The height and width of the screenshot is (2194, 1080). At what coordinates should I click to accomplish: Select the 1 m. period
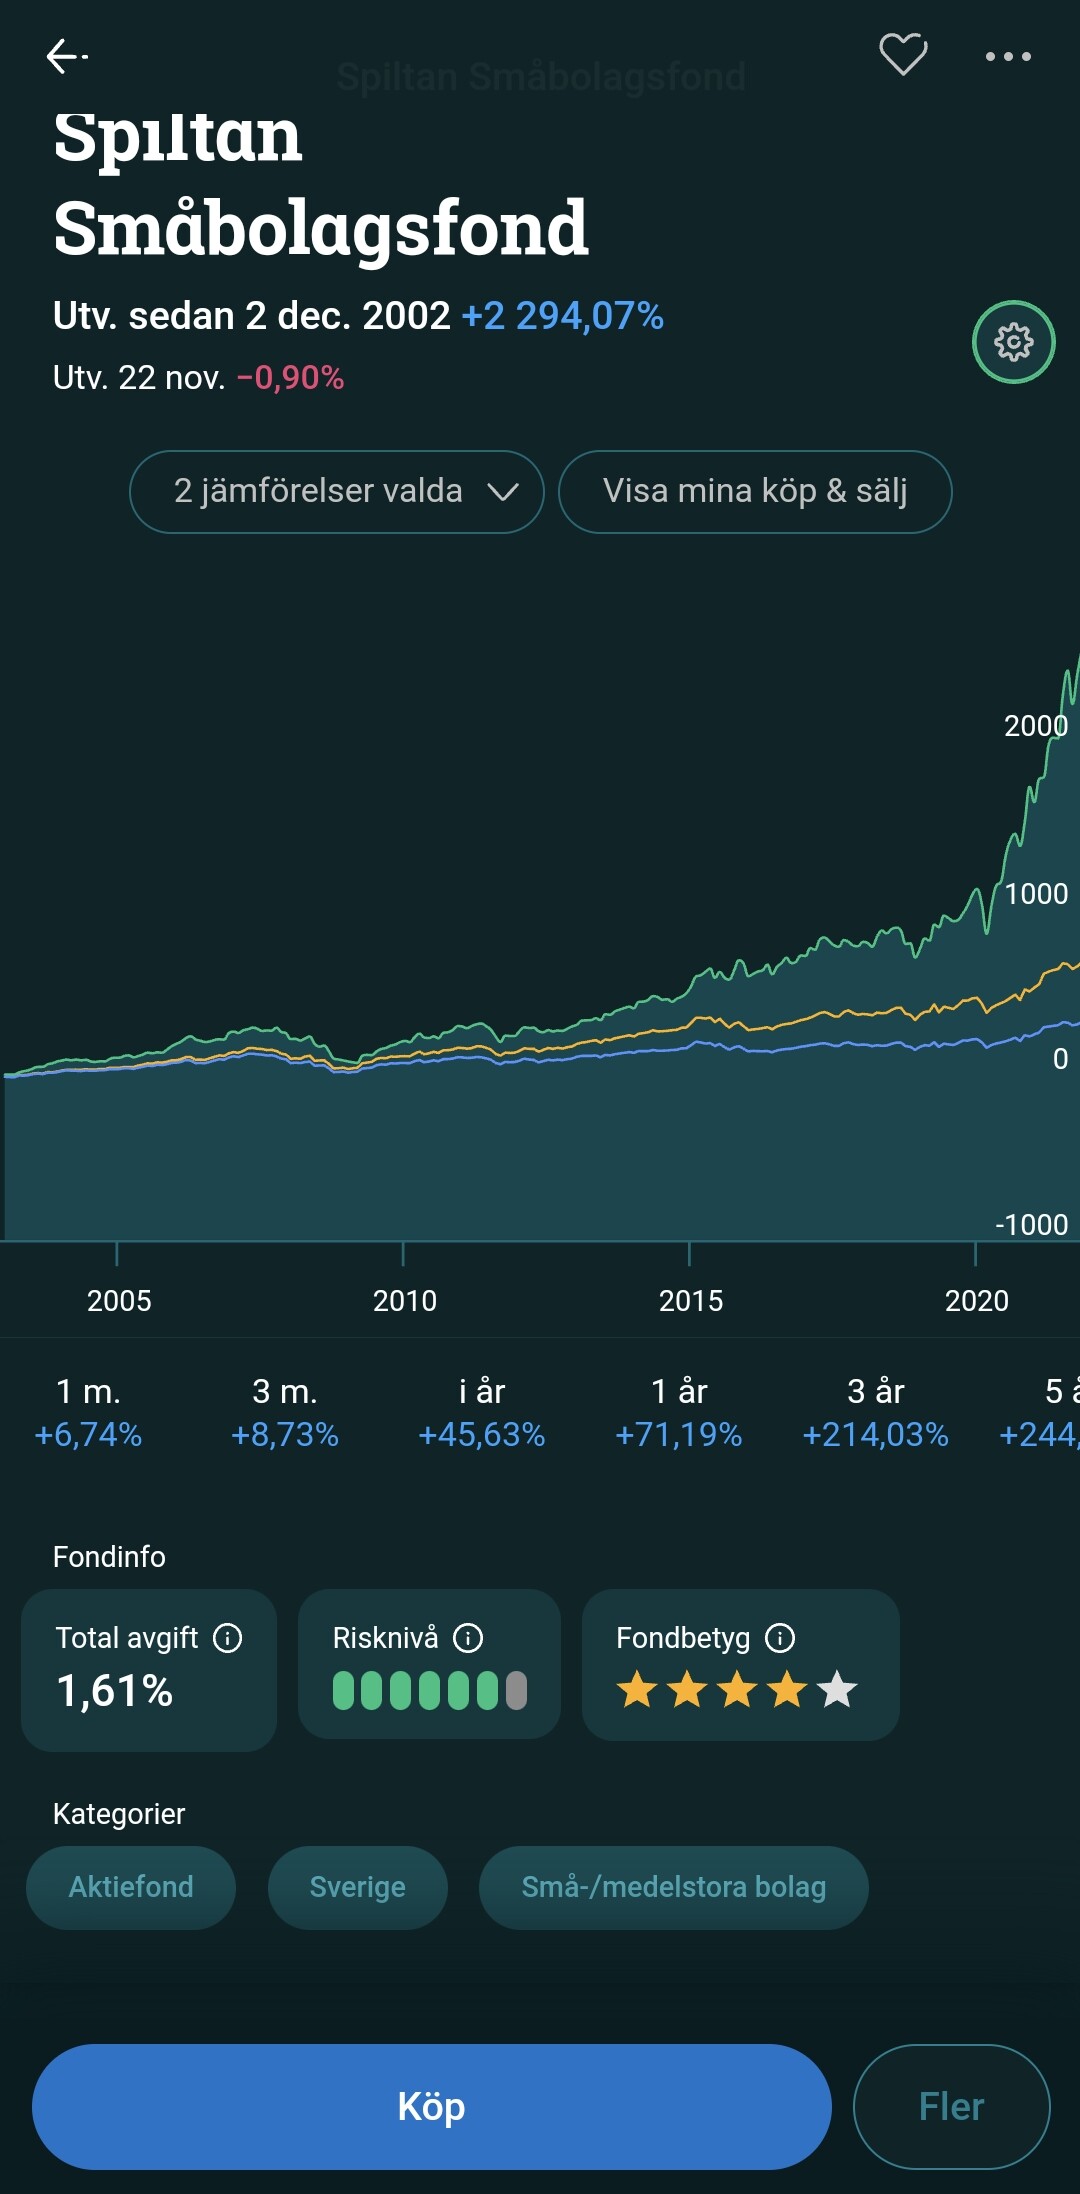(x=88, y=1412)
